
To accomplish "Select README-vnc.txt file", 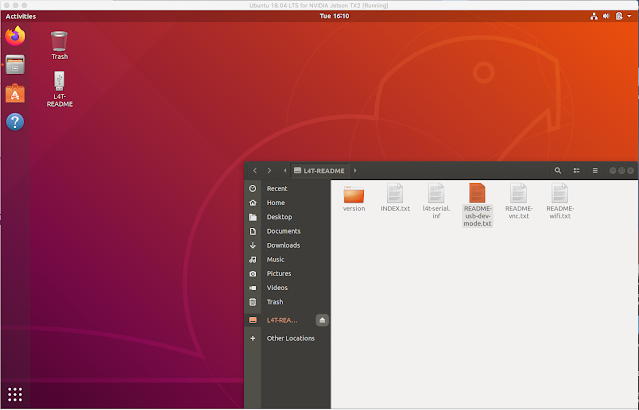I will tap(519, 201).
